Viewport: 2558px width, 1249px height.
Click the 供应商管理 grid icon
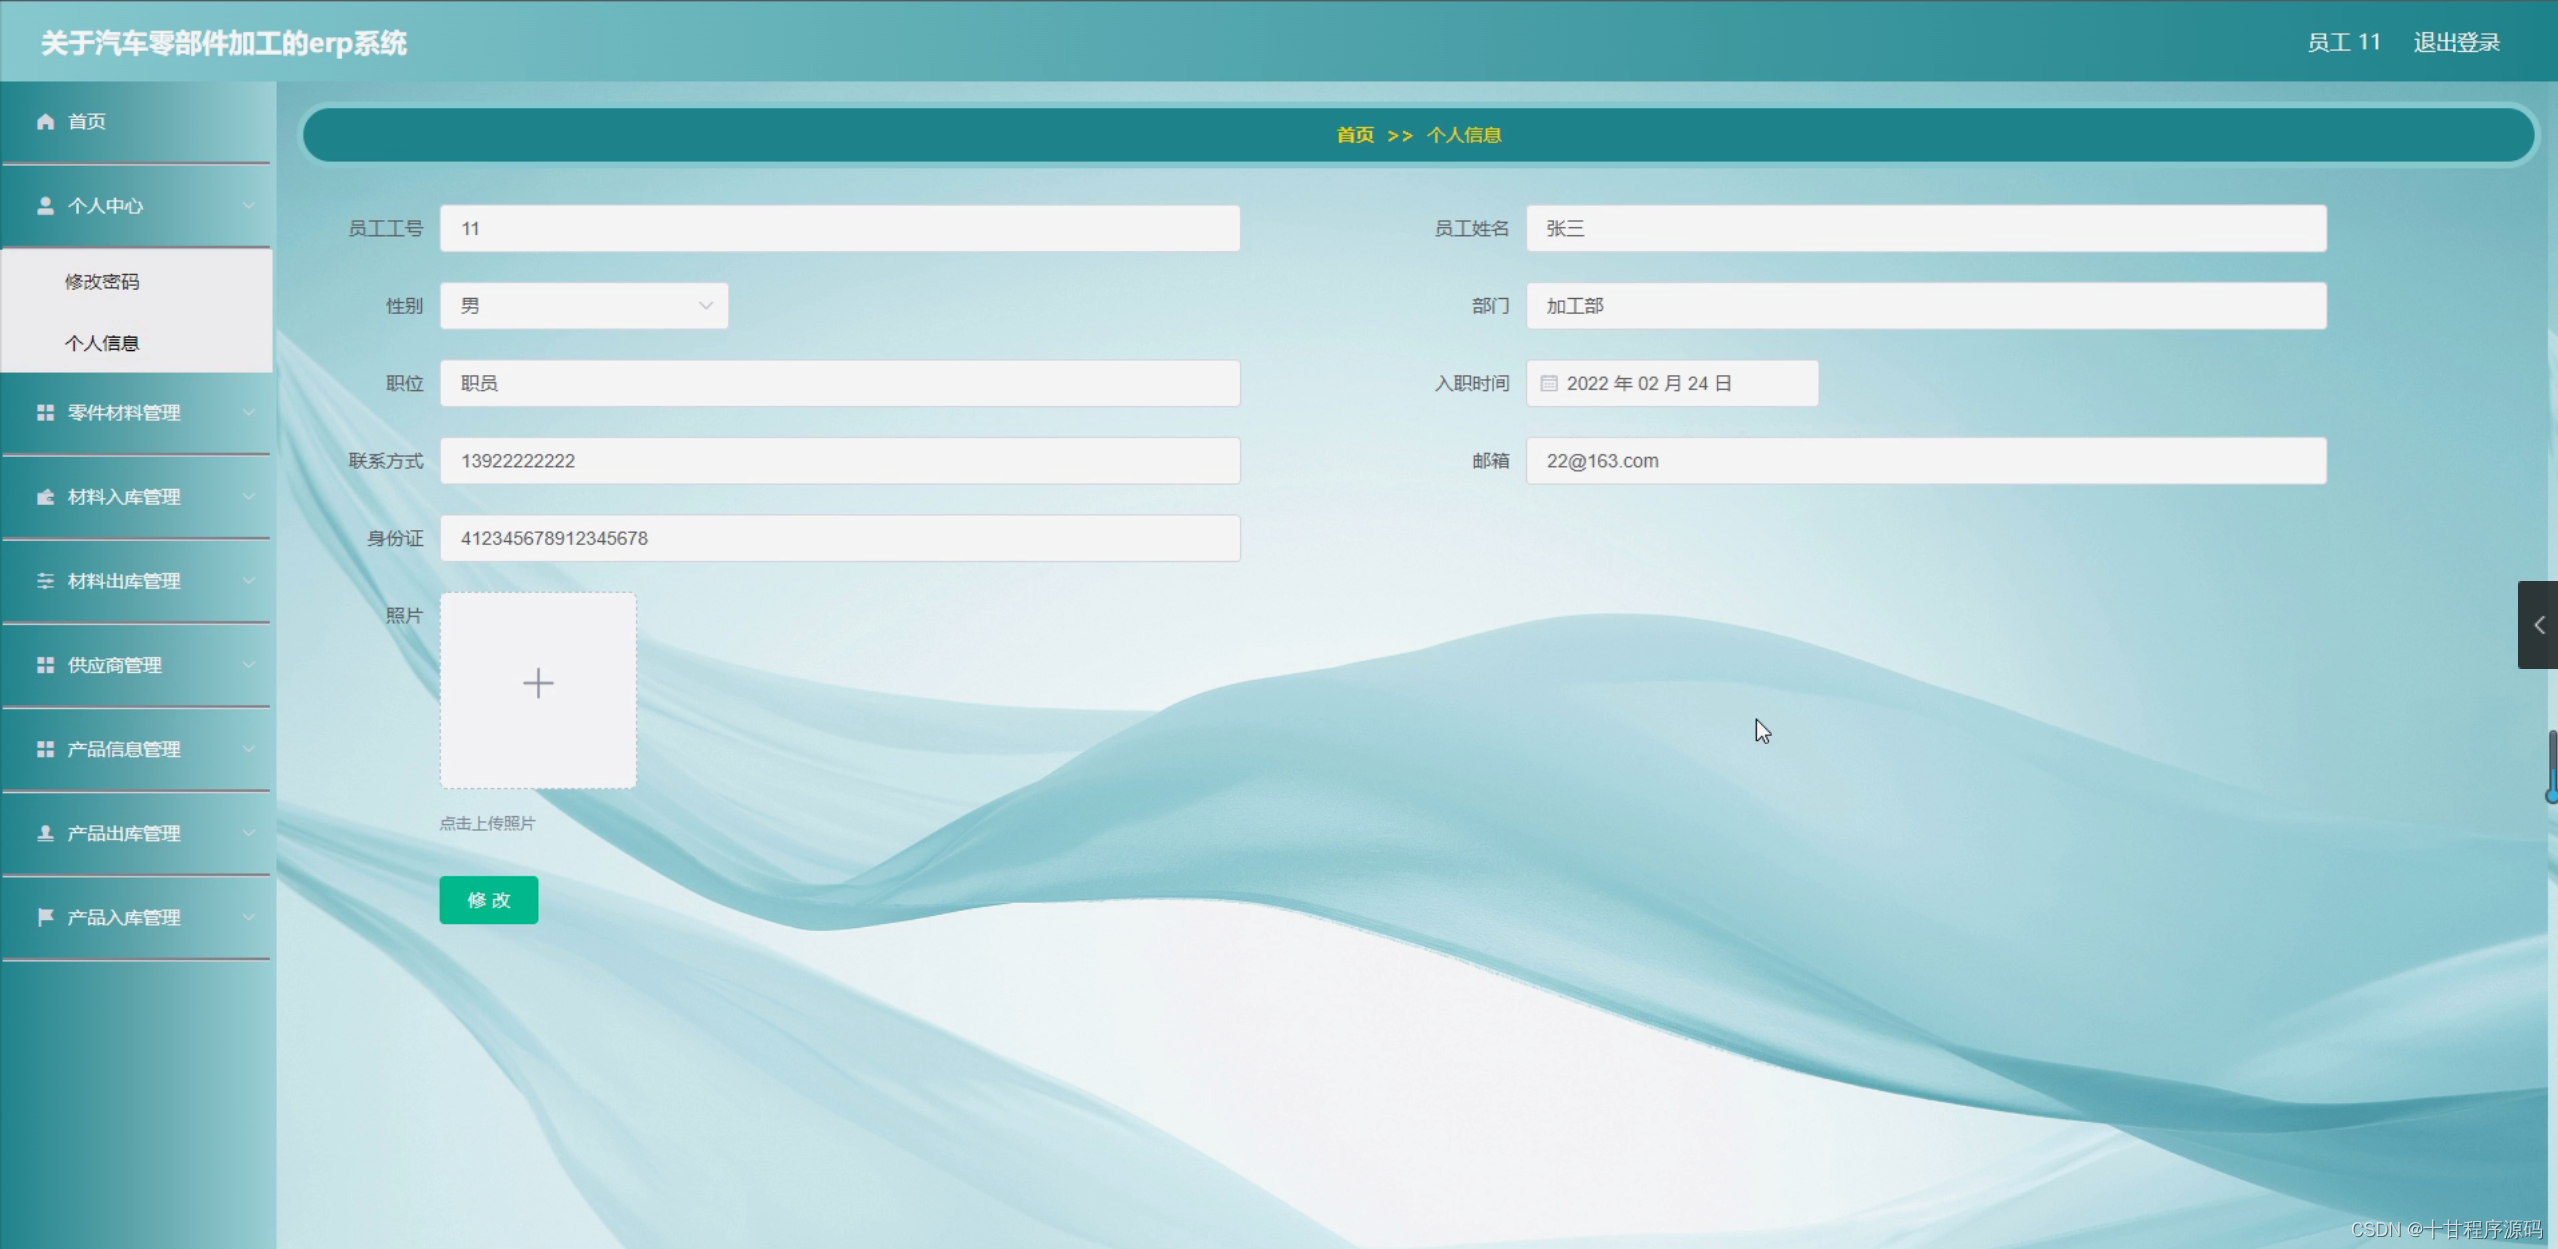44,664
